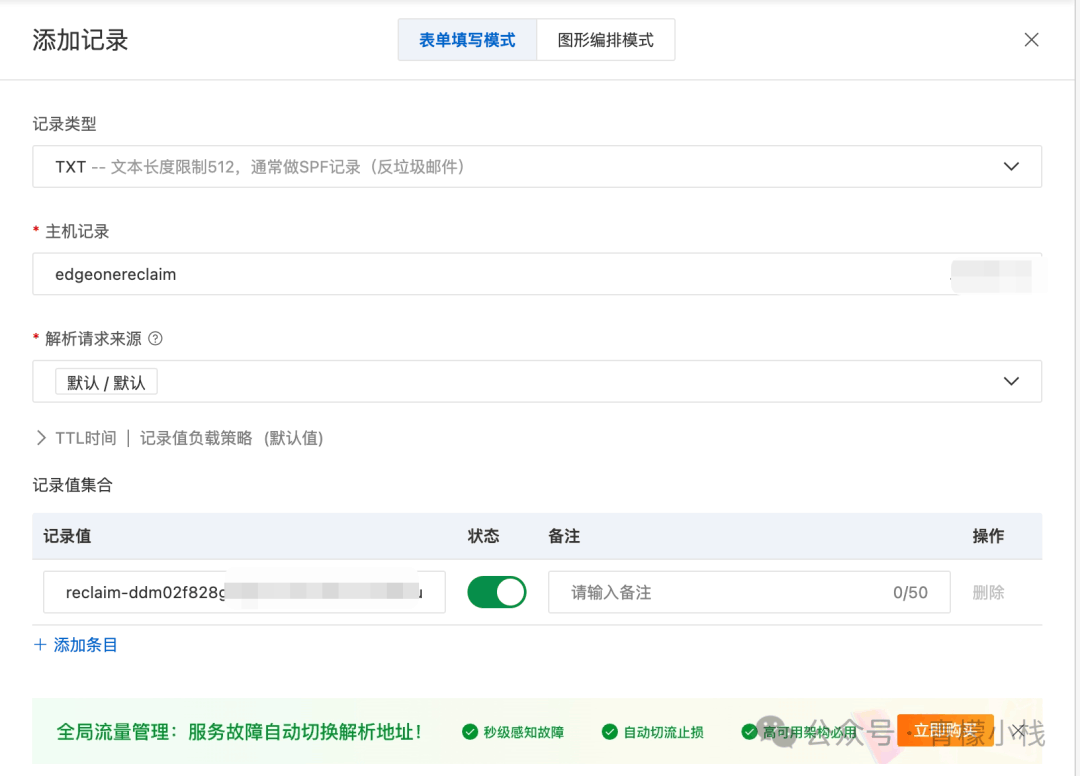This screenshot has width=1080, height=776.
Task: Click the help icon beside 解析请求来源
Action: tap(155, 339)
